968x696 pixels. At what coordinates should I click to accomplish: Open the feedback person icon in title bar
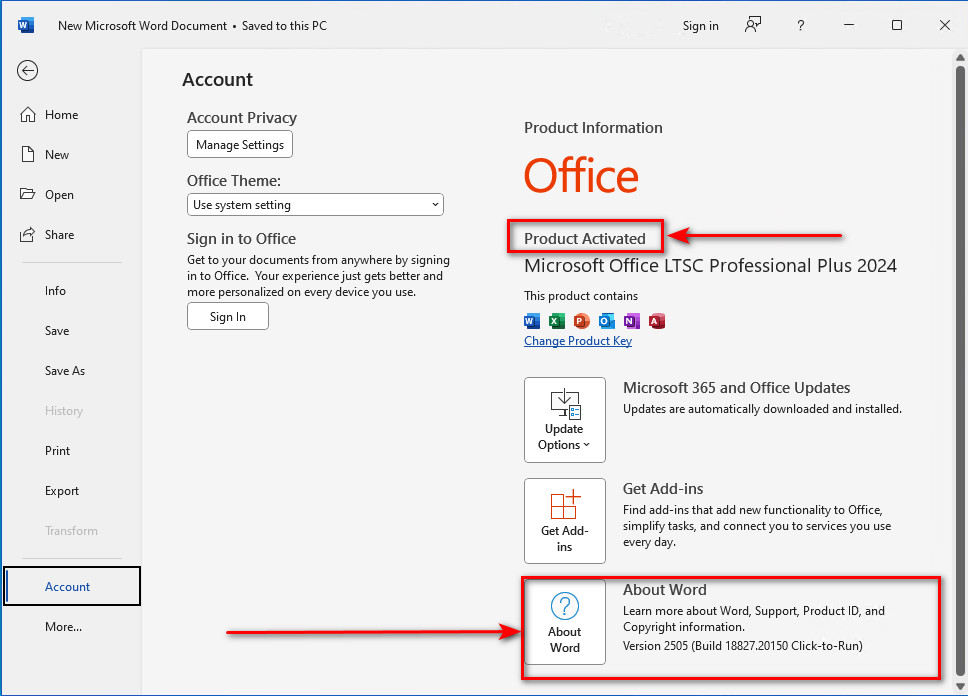753,25
